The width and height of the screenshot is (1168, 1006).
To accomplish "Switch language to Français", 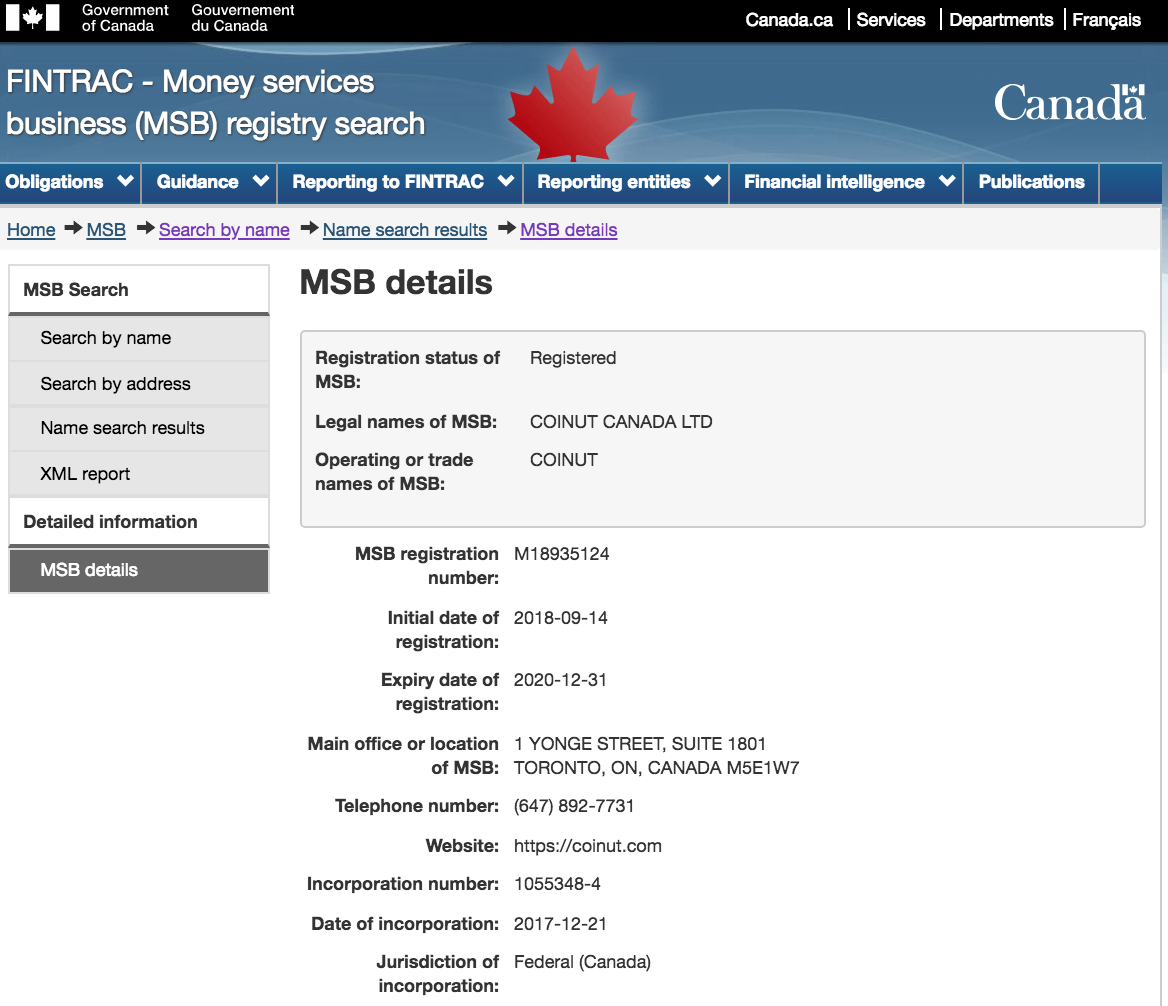I will (1106, 20).
